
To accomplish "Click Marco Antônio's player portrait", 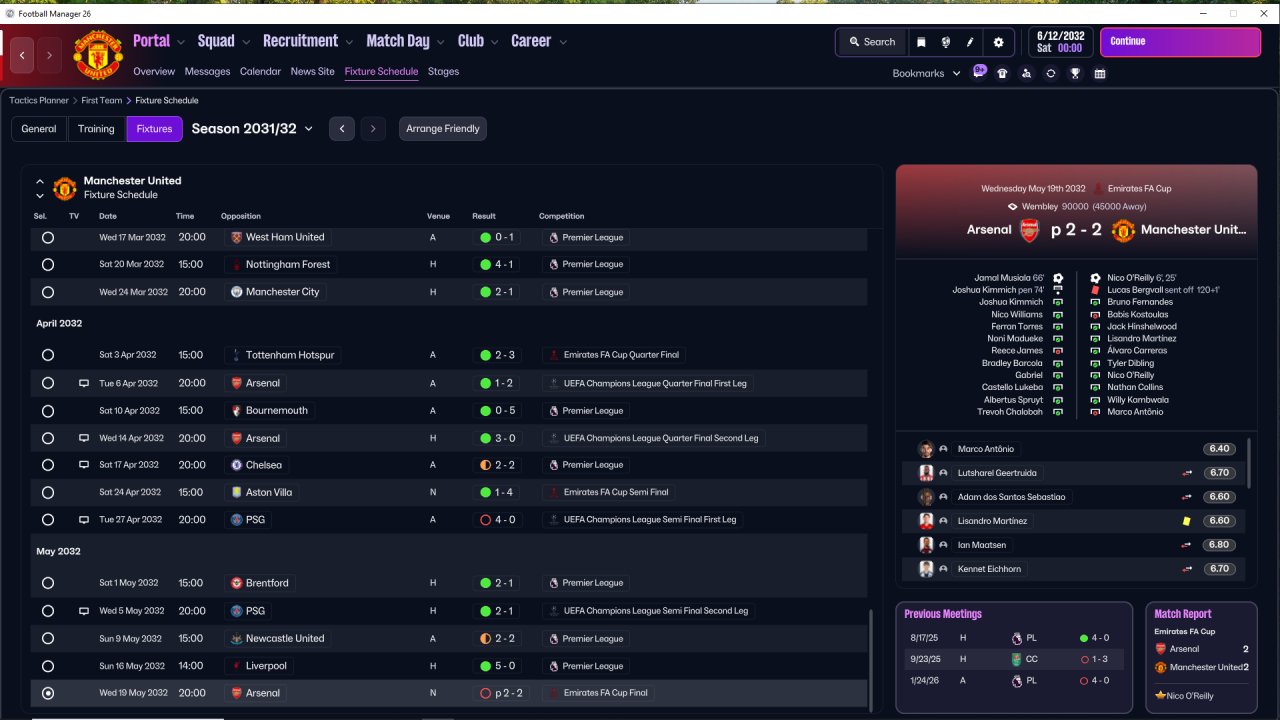I will point(926,449).
